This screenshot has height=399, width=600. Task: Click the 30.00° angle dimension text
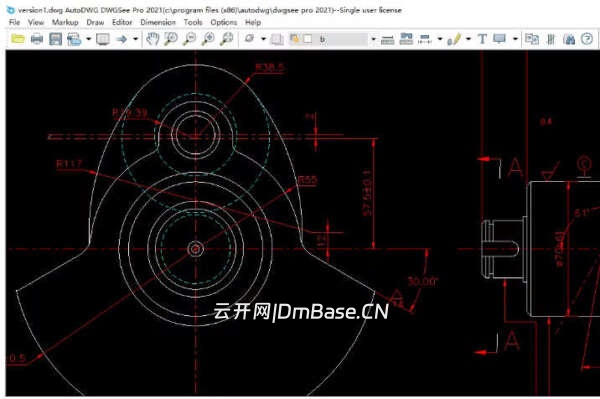[x=422, y=282]
